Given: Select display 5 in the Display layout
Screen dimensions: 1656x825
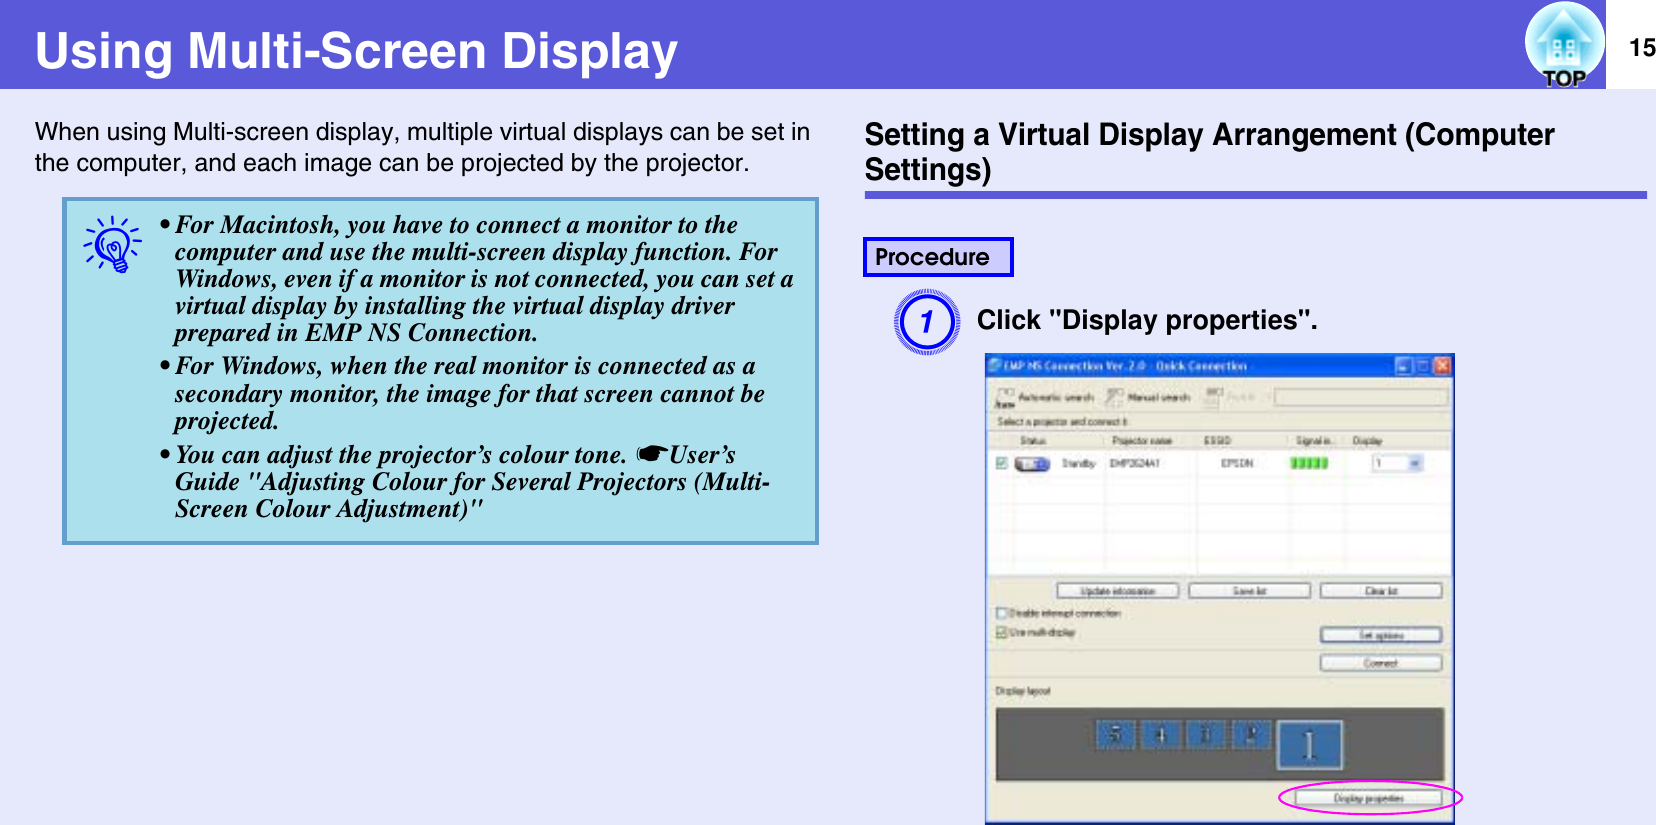Looking at the screenshot, I should tap(1115, 735).
